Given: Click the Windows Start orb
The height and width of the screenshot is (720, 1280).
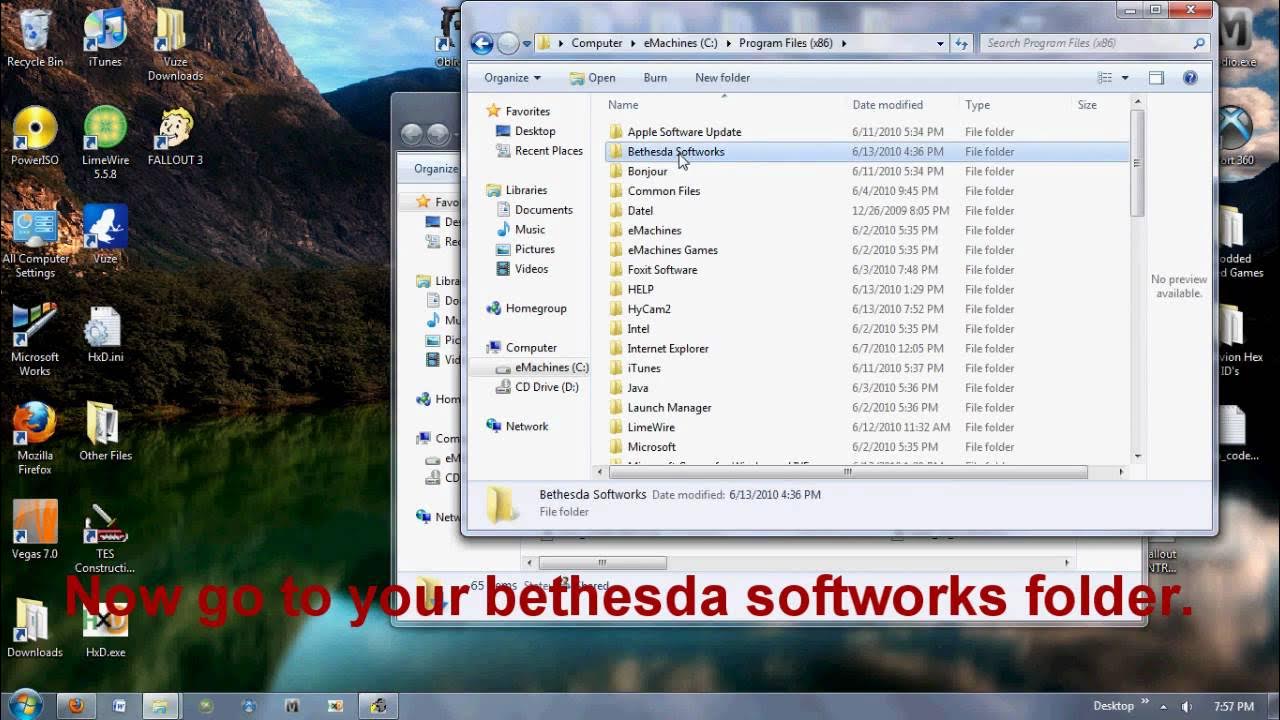Looking at the screenshot, I should coord(24,704).
